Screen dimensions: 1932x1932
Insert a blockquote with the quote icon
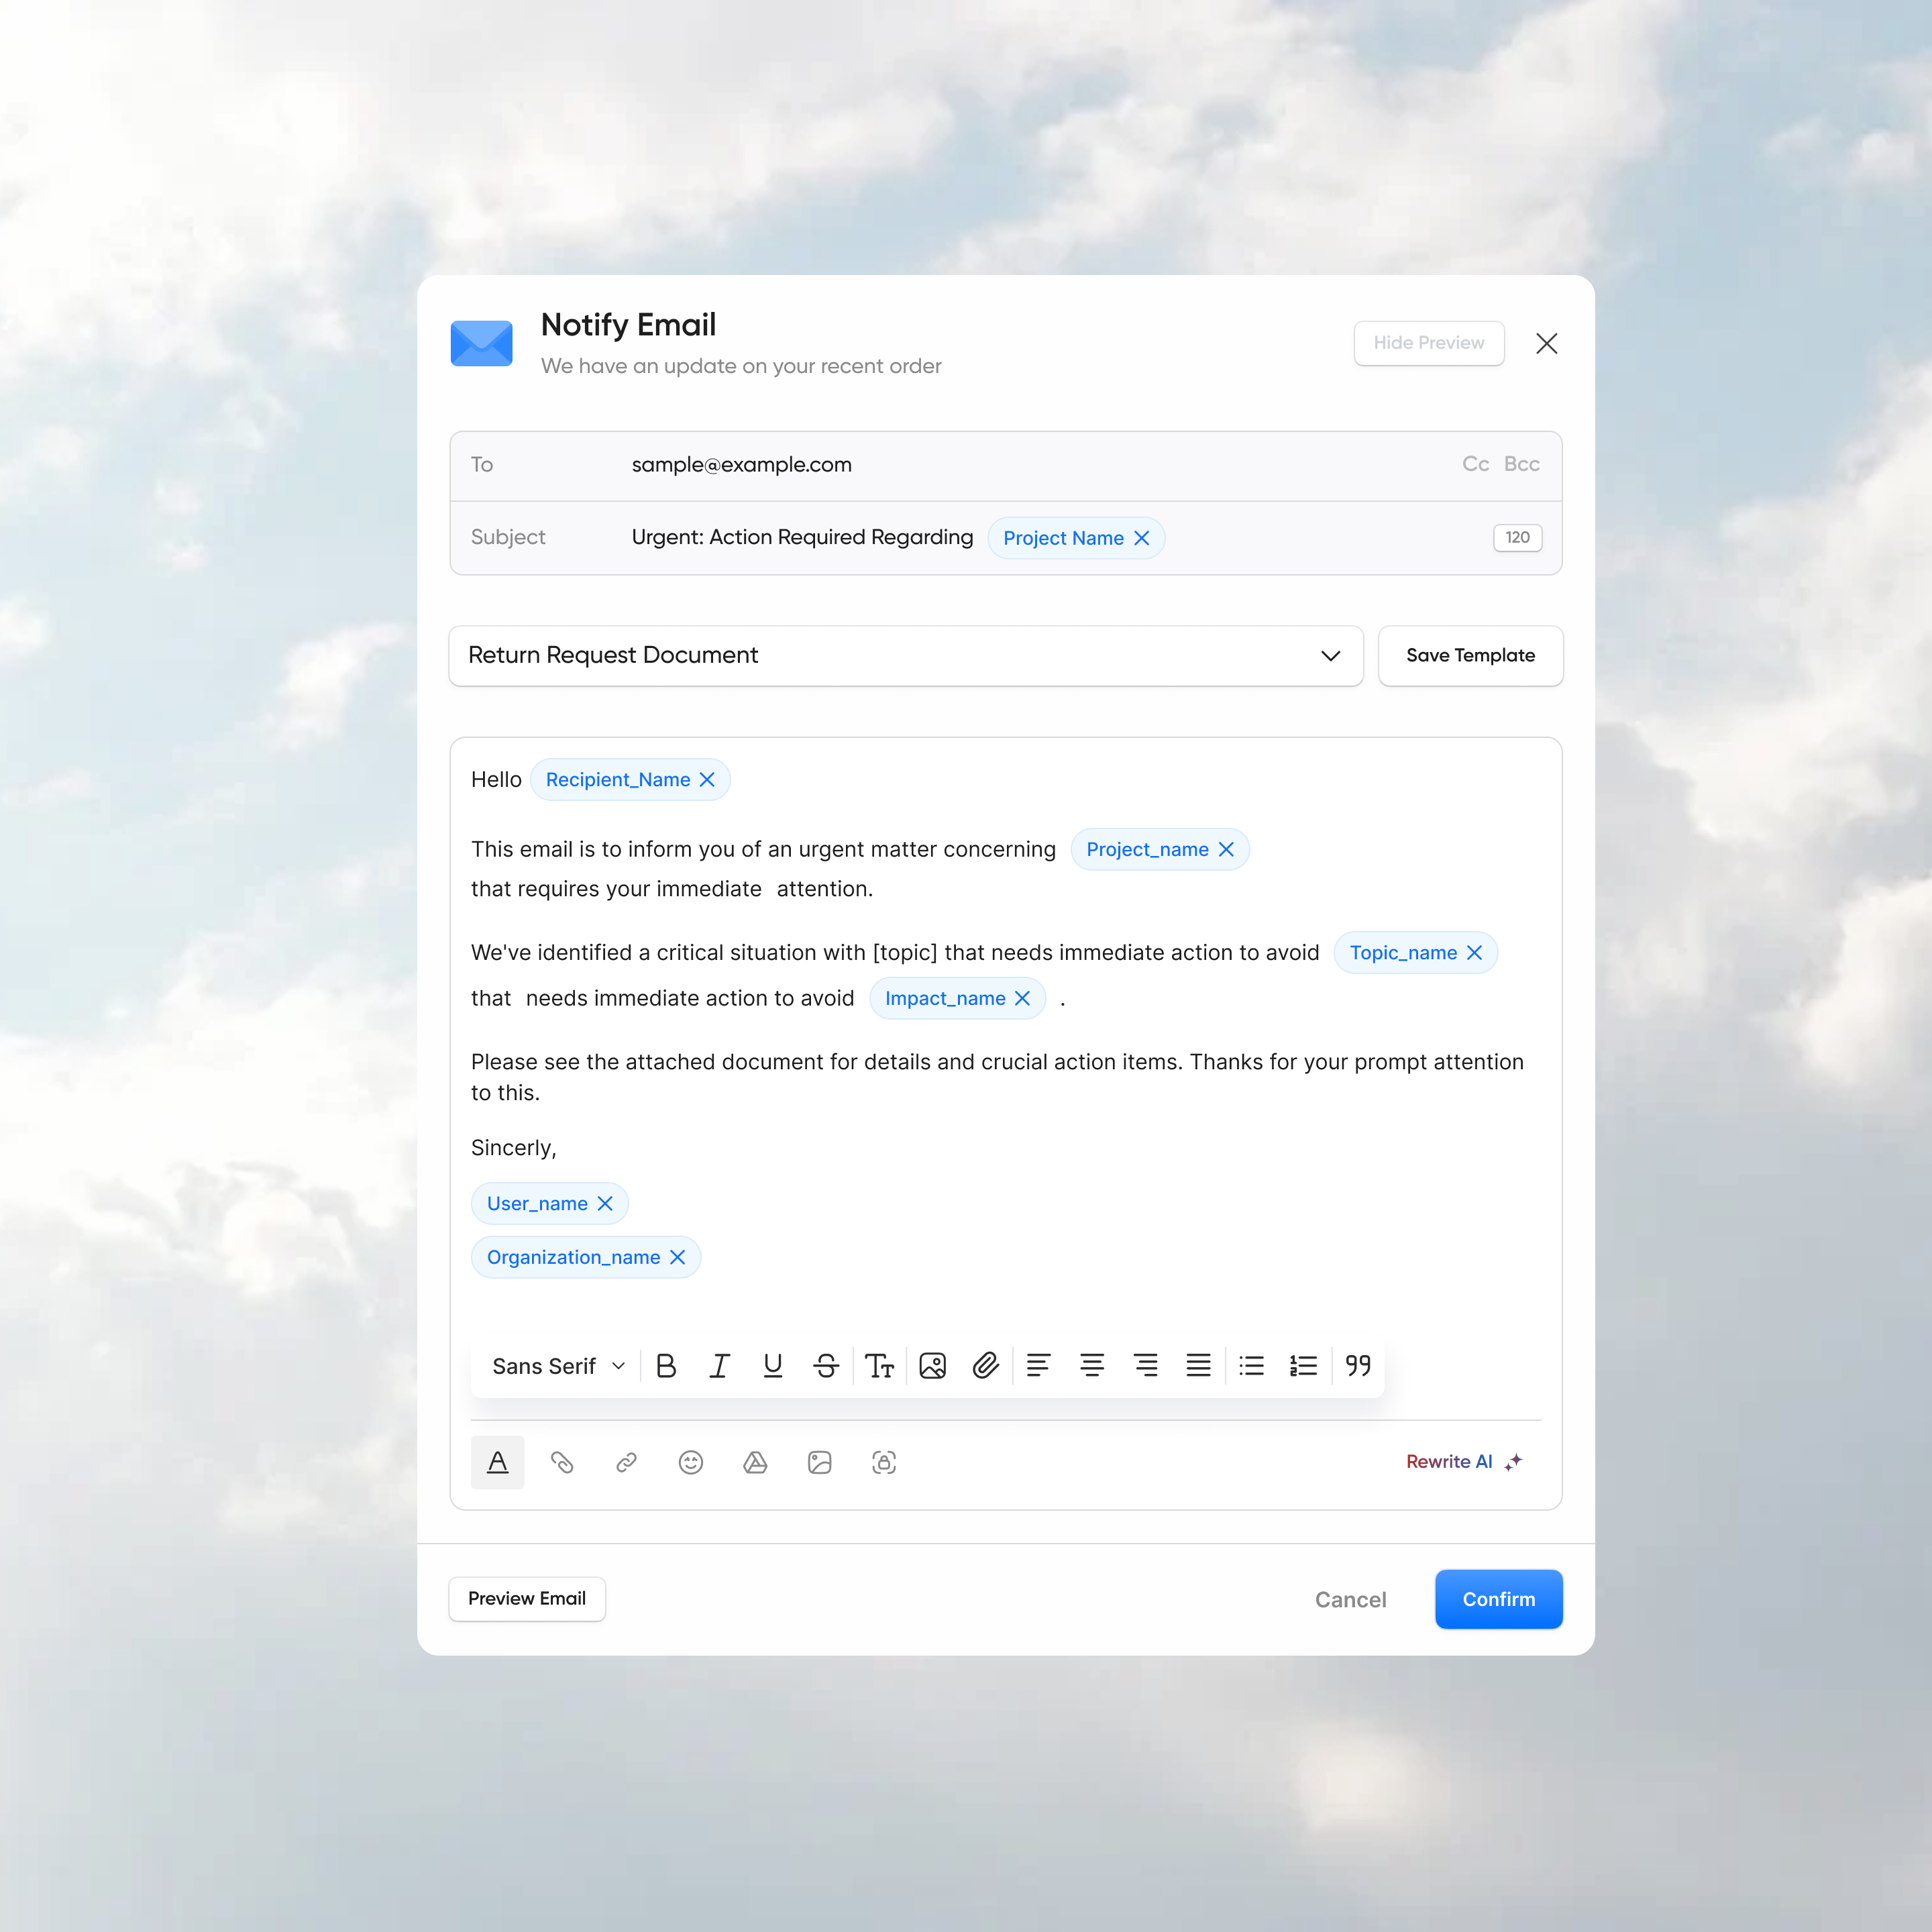(1357, 1365)
